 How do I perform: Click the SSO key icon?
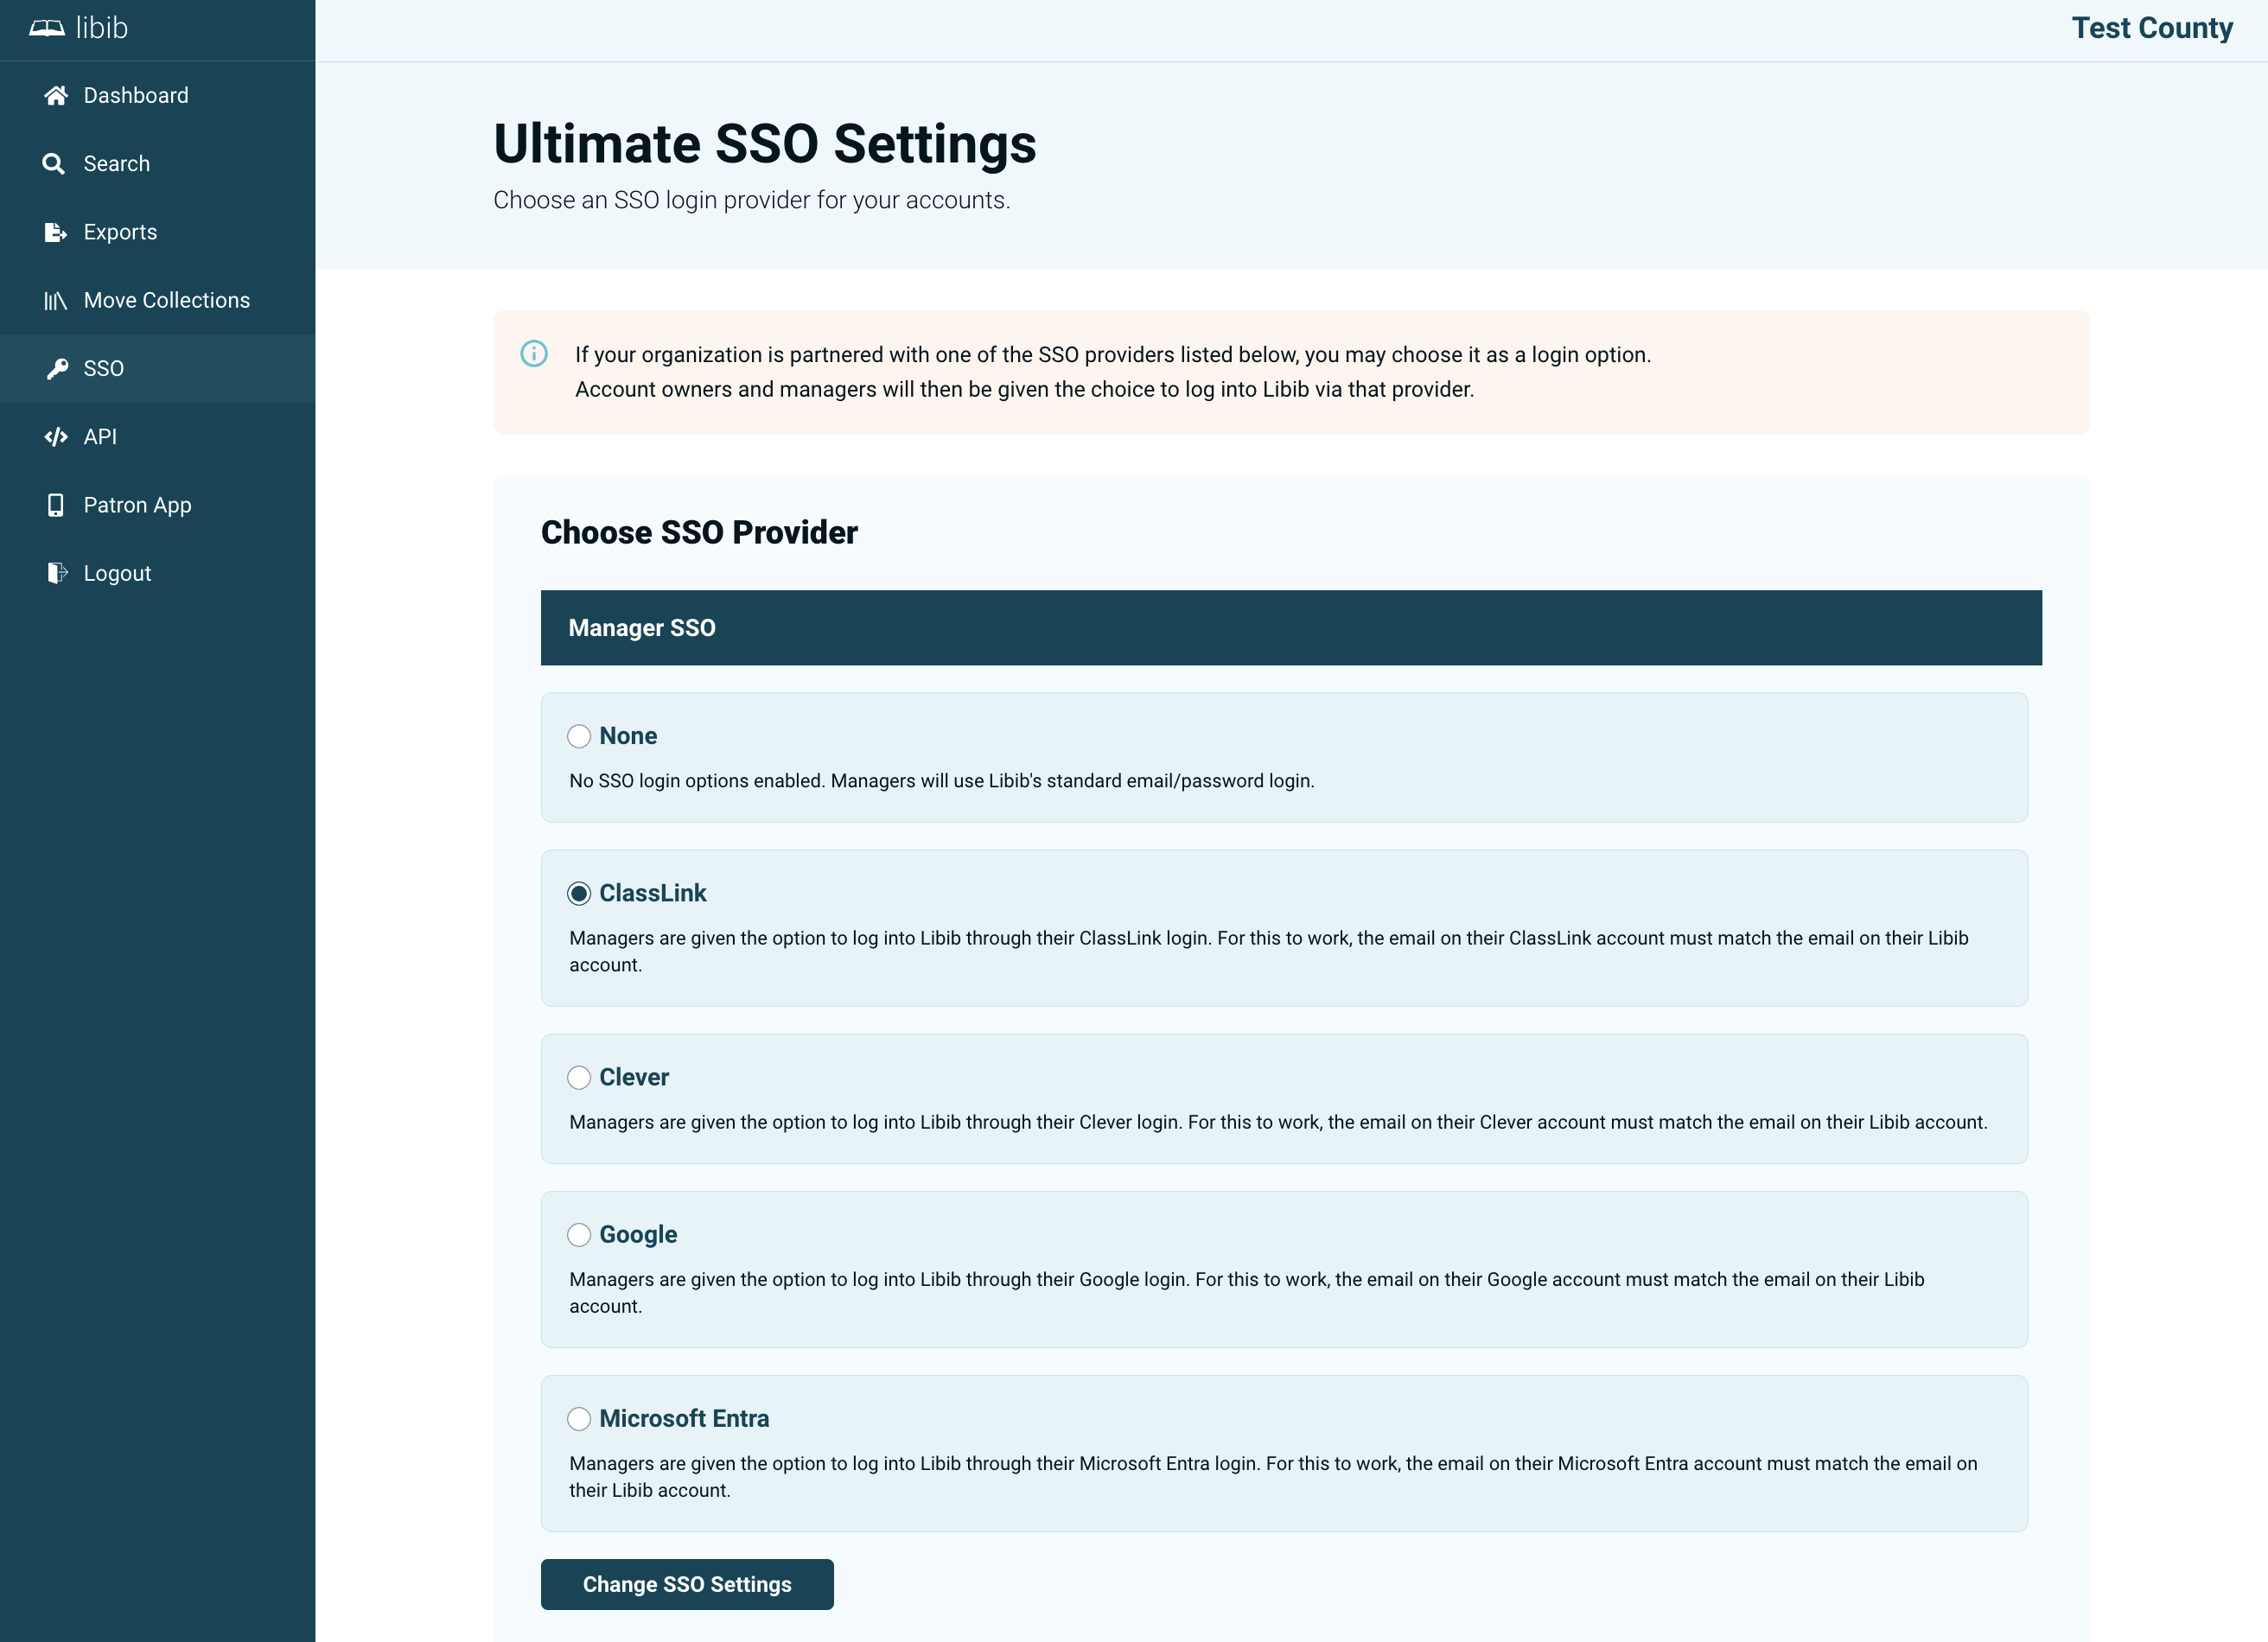pos(57,369)
